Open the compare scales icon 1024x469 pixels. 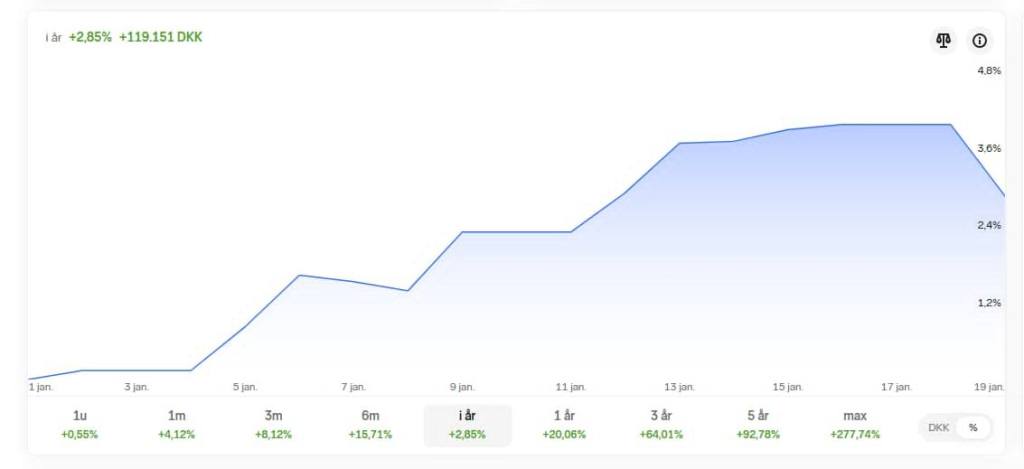(x=943, y=41)
